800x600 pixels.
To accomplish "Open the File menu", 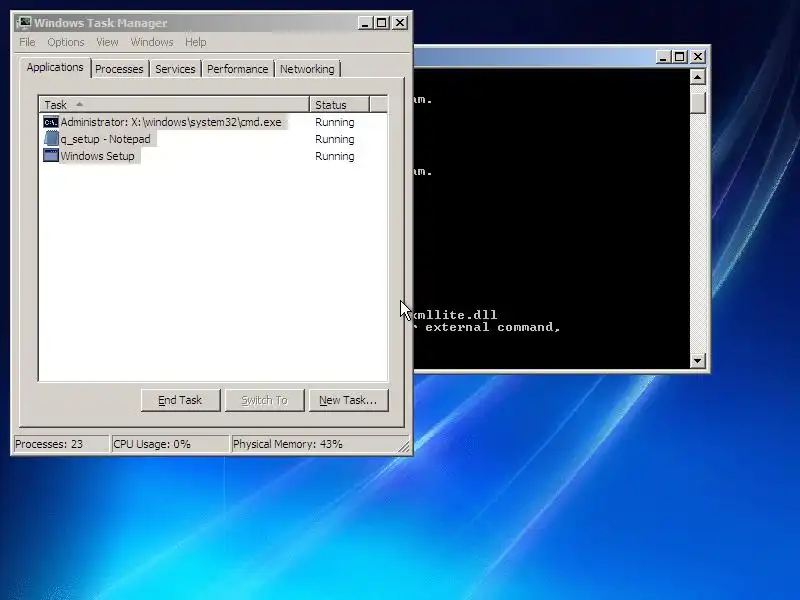I will coord(27,42).
